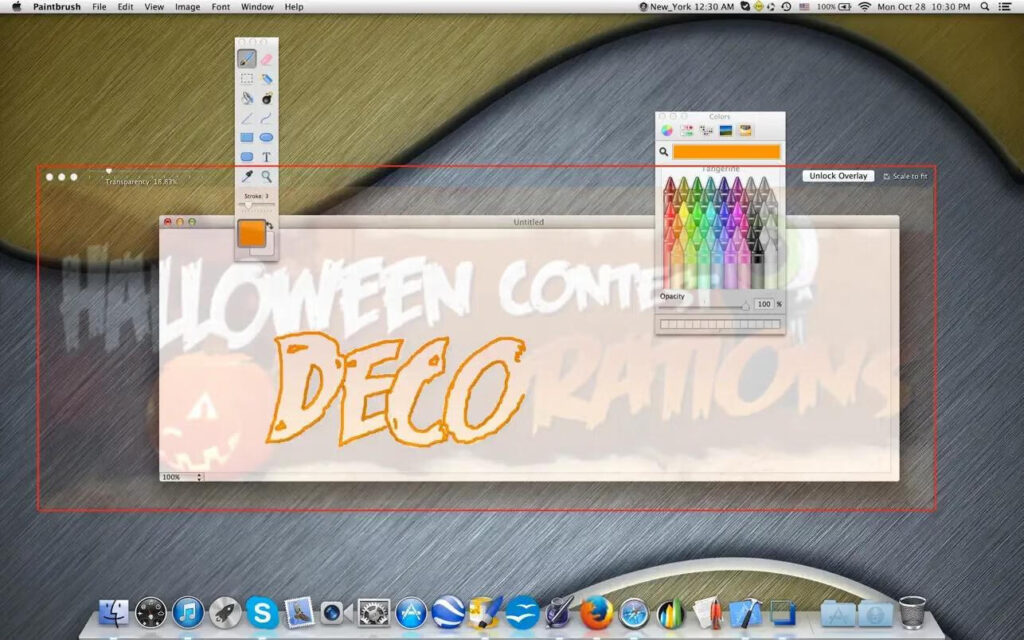Viewport: 1024px width, 640px height.
Task: Open the Window menu
Action: [257, 7]
